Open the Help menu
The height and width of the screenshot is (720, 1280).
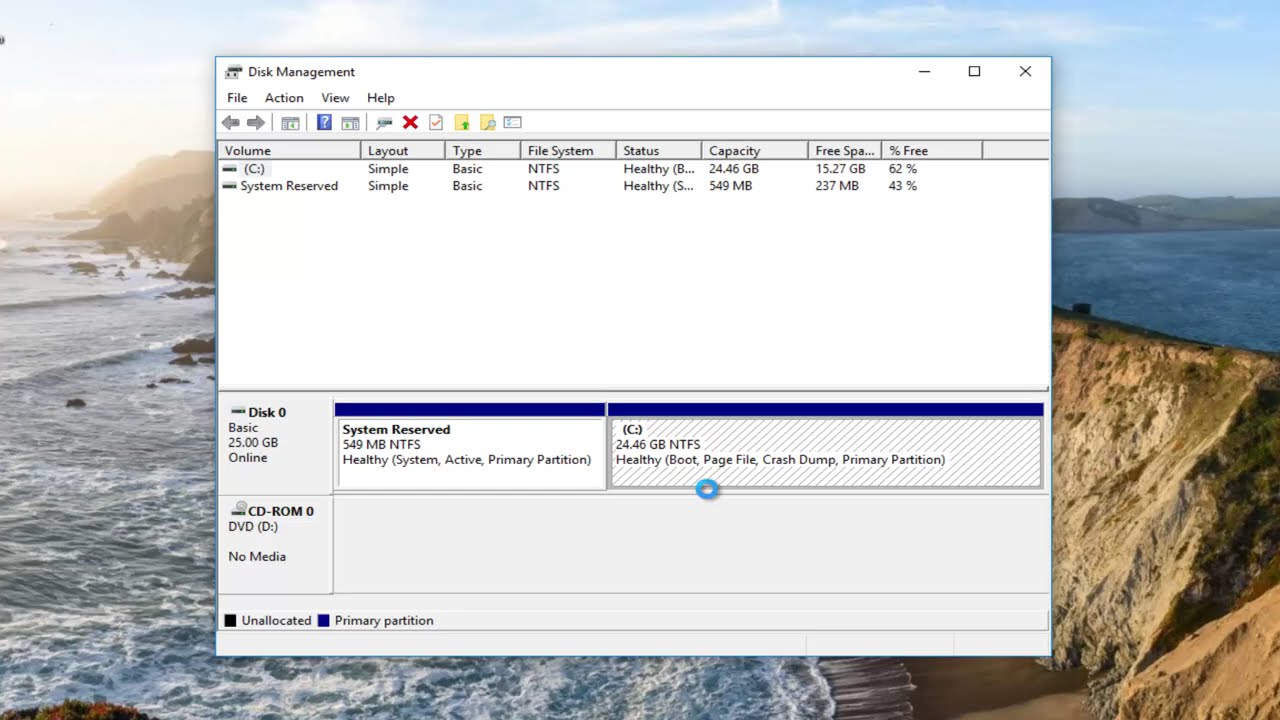point(381,98)
